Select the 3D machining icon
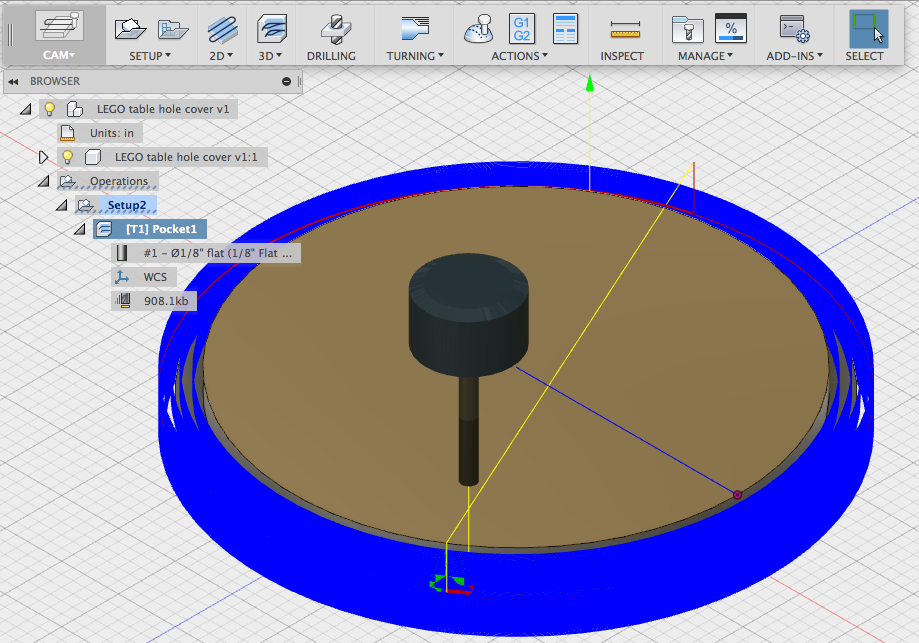919x643 pixels. (x=272, y=30)
